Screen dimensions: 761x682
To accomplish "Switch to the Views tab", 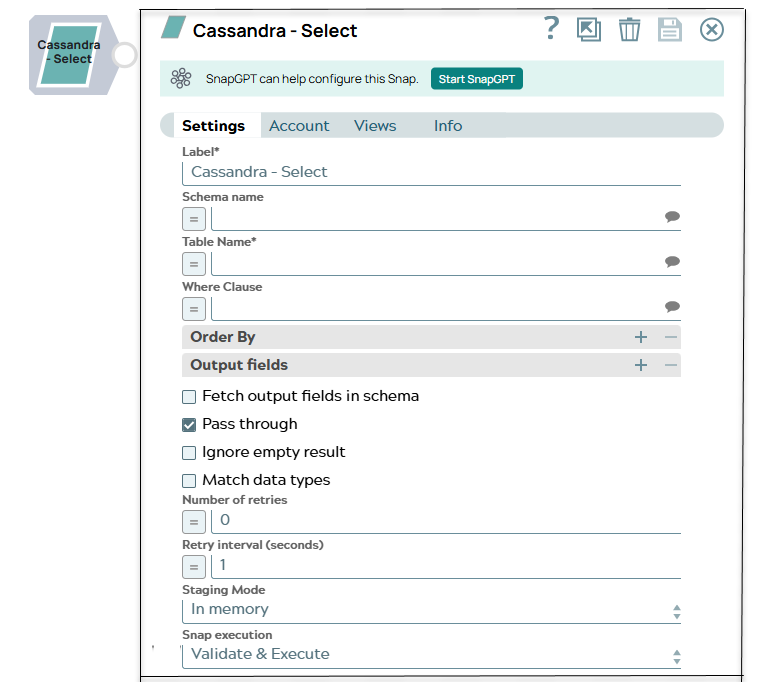I will 375,126.
